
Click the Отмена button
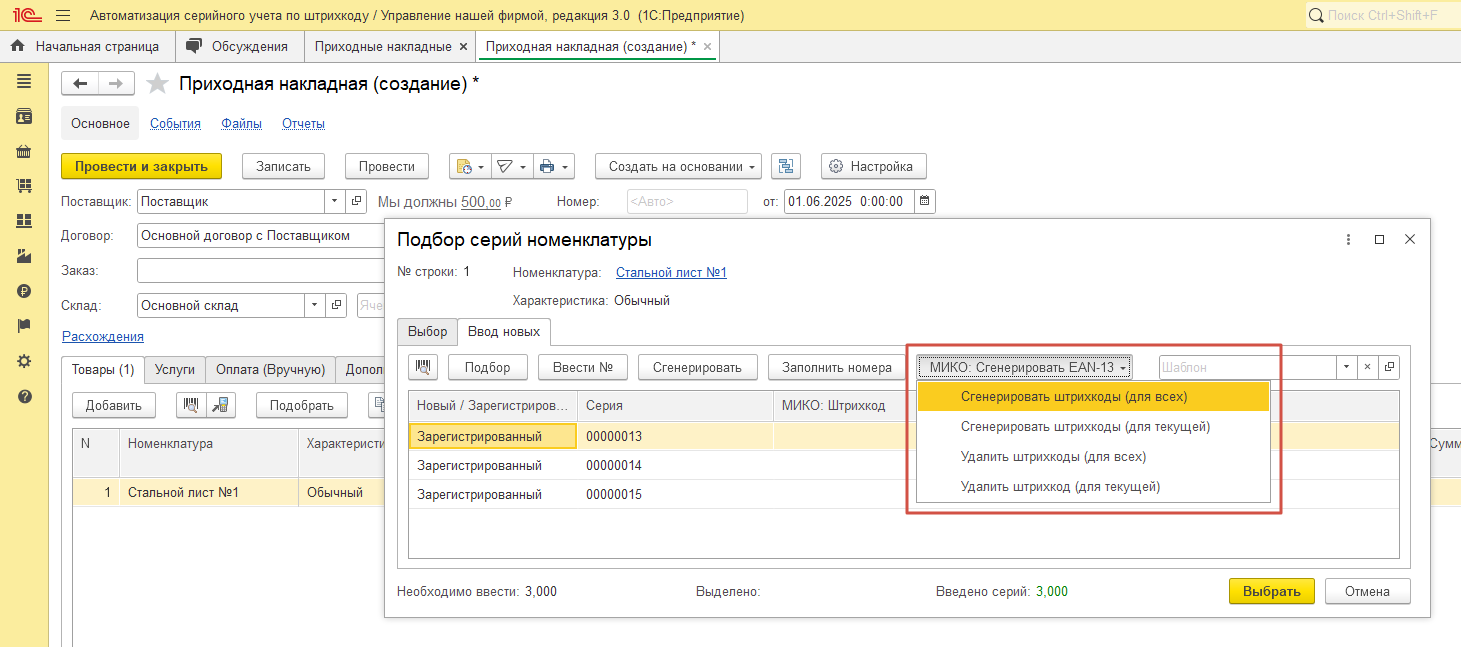point(1367,591)
